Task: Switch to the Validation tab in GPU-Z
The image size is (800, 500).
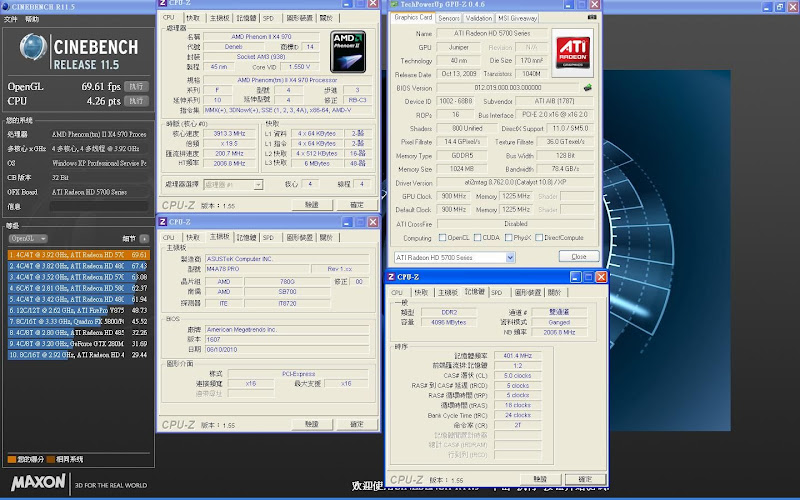Action: [479, 18]
